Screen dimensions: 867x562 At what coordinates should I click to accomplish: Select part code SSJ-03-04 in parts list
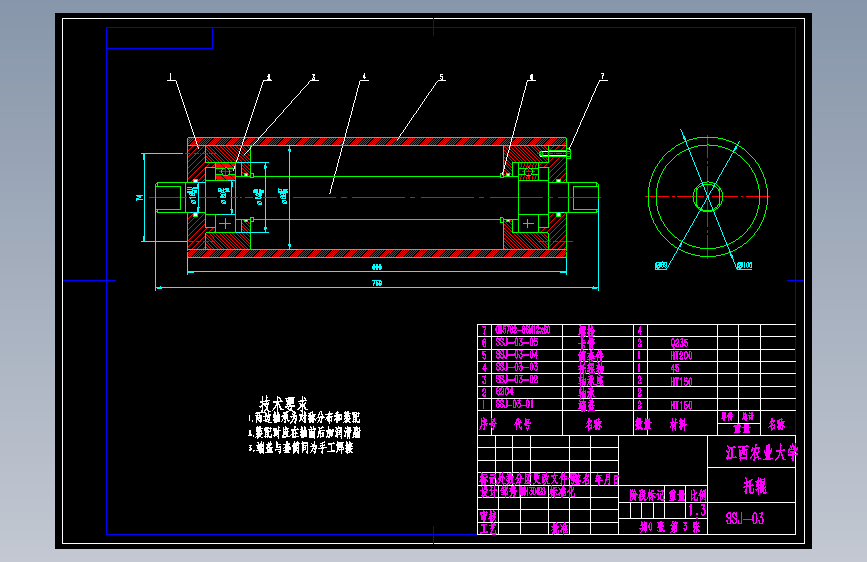[517, 355]
